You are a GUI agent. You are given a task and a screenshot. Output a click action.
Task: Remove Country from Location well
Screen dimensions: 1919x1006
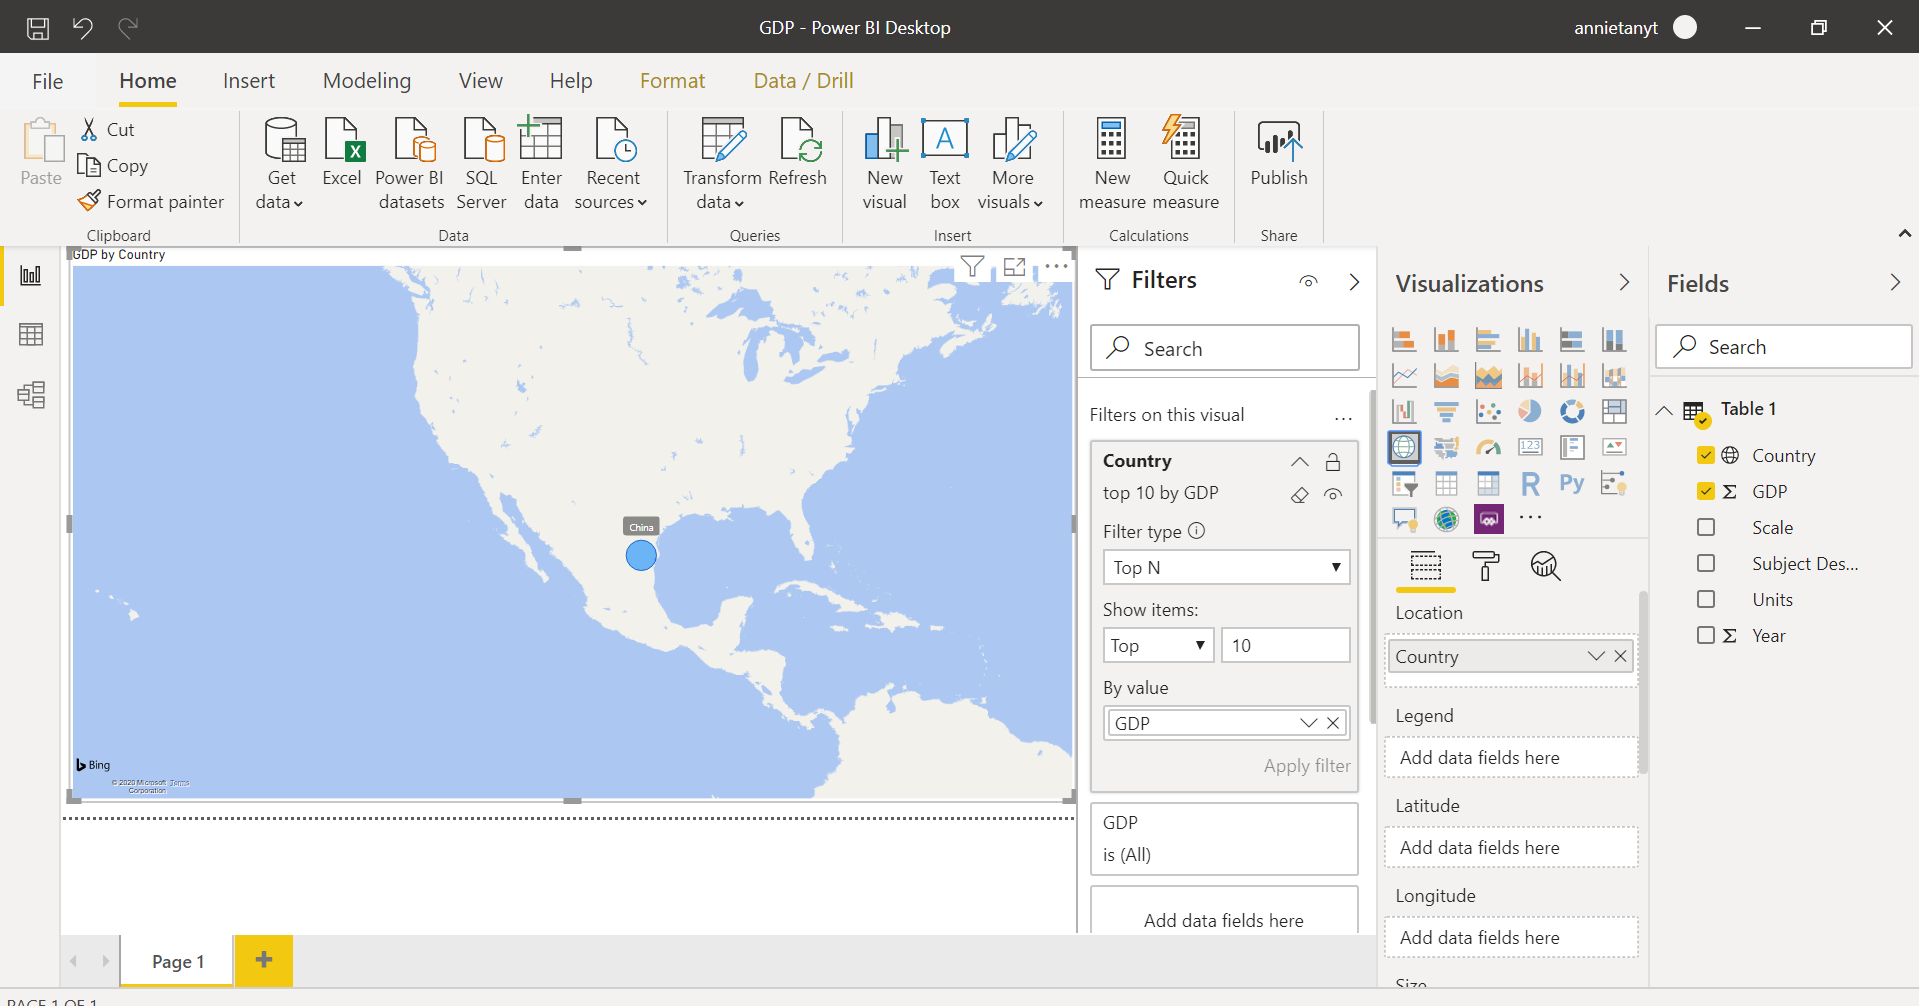[1621, 656]
